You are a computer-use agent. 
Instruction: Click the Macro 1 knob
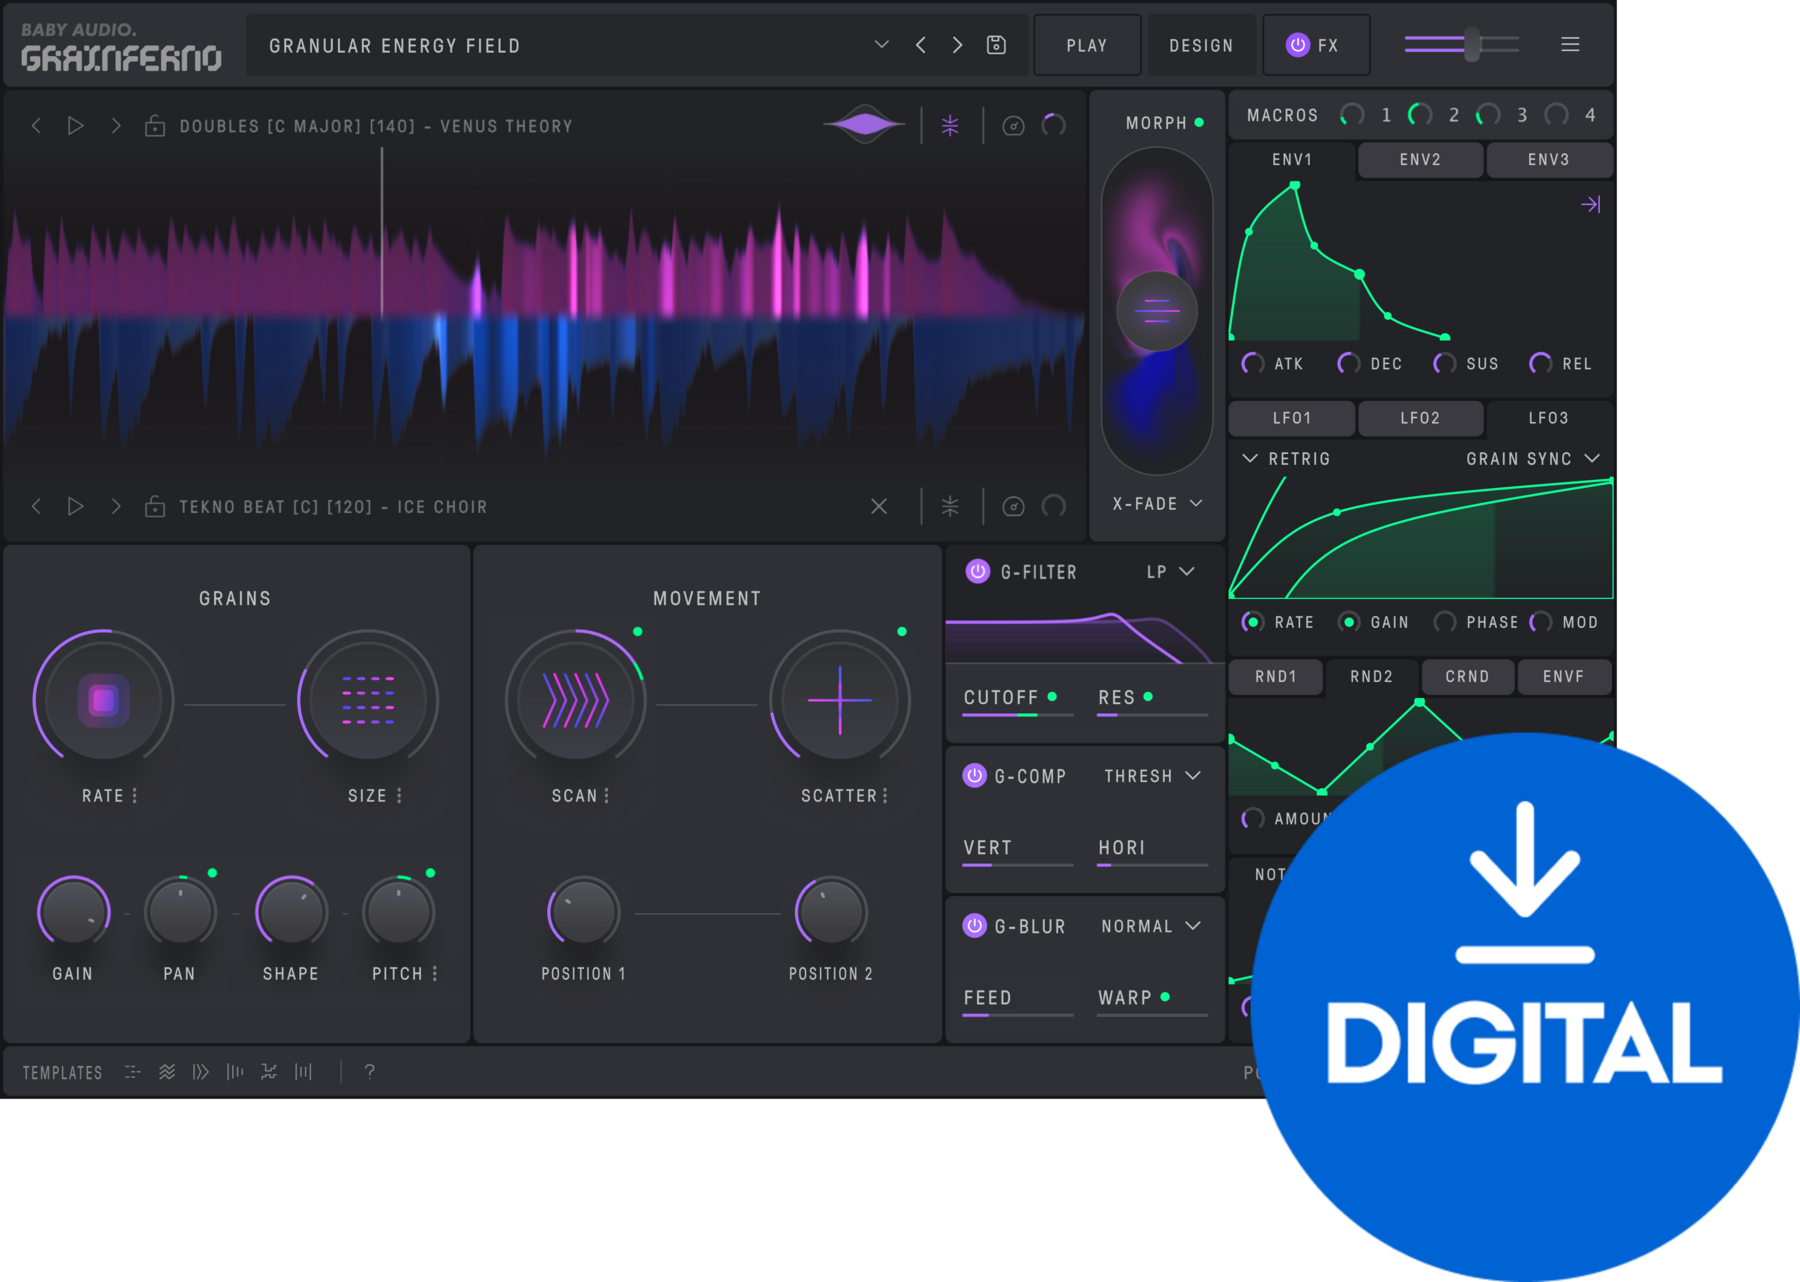(1353, 115)
